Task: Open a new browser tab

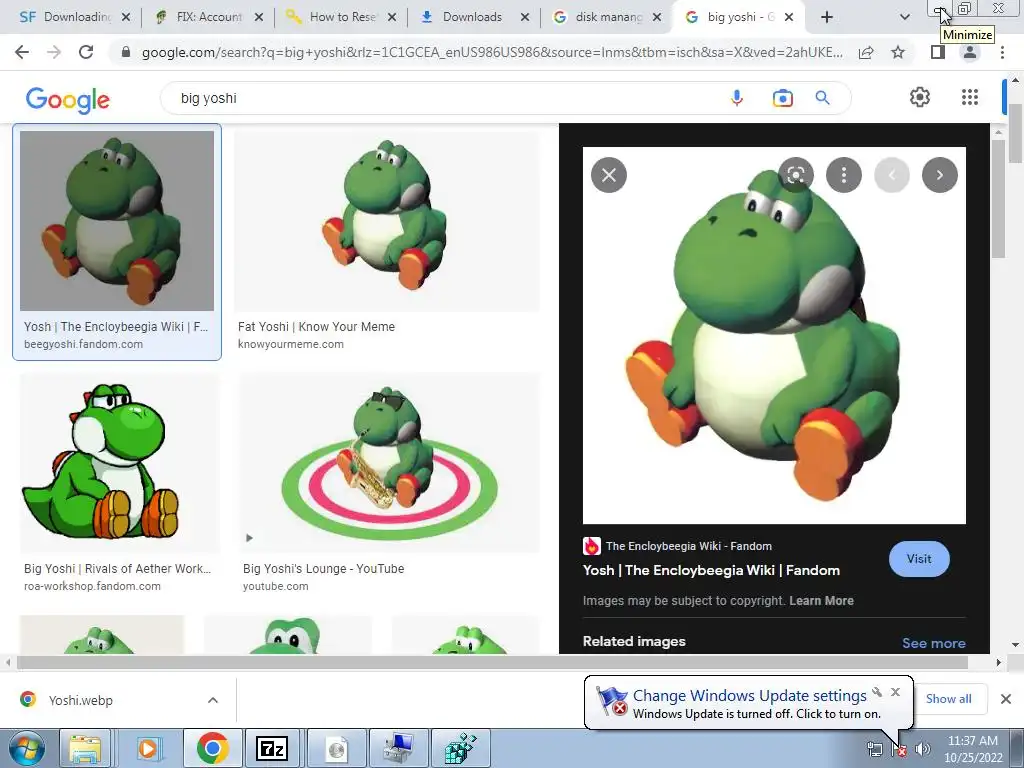Action: 827,17
